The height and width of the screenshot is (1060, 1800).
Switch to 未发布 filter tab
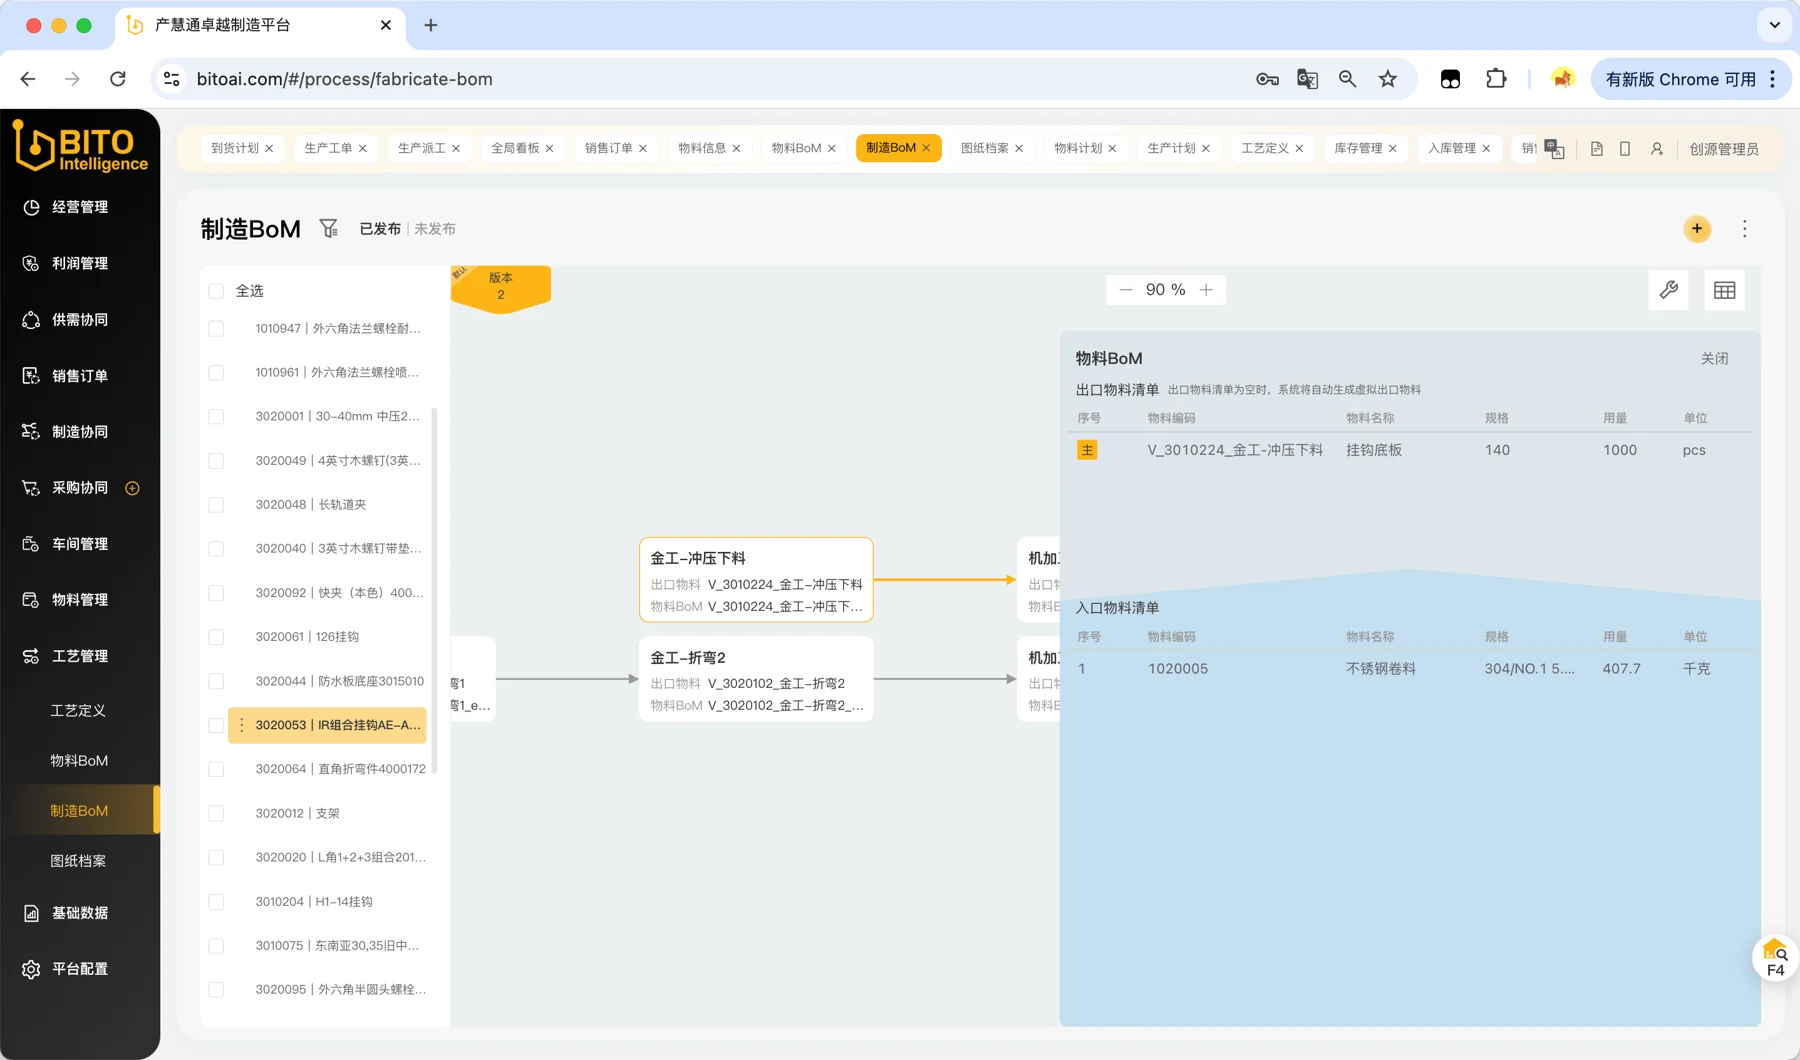pyautogui.click(x=435, y=229)
